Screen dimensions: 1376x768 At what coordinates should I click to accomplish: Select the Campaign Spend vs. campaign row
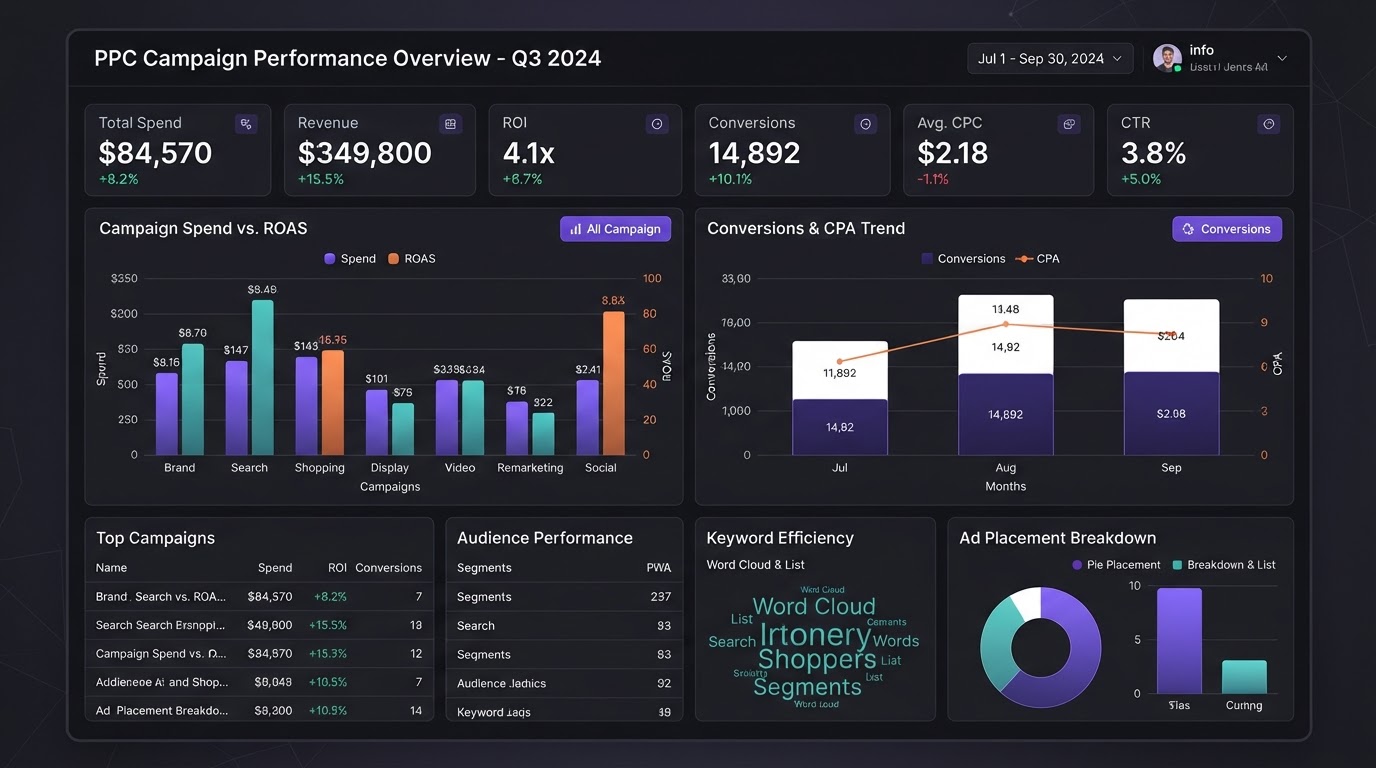tap(259, 654)
